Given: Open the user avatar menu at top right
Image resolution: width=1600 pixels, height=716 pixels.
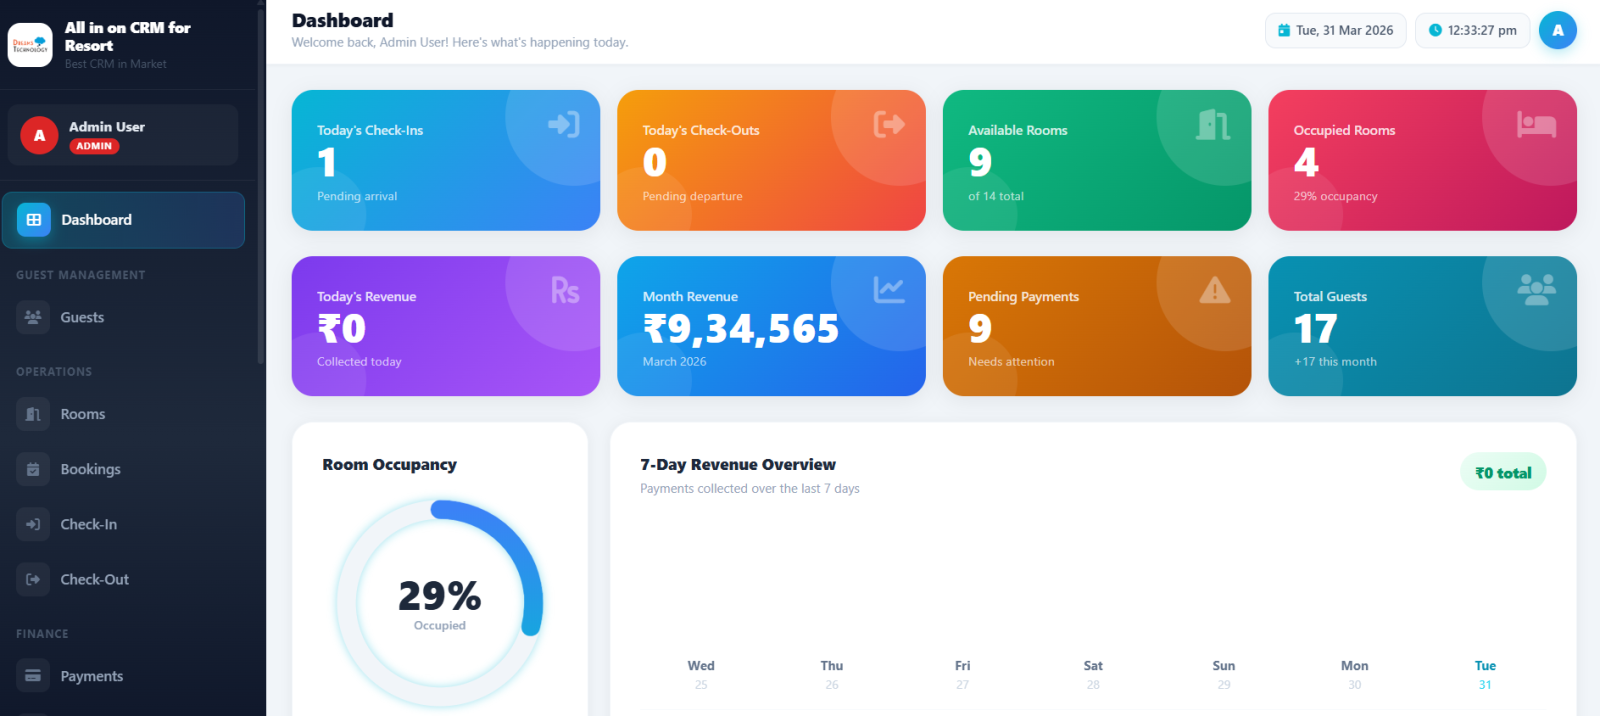Looking at the screenshot, I should coord(1557,30).
